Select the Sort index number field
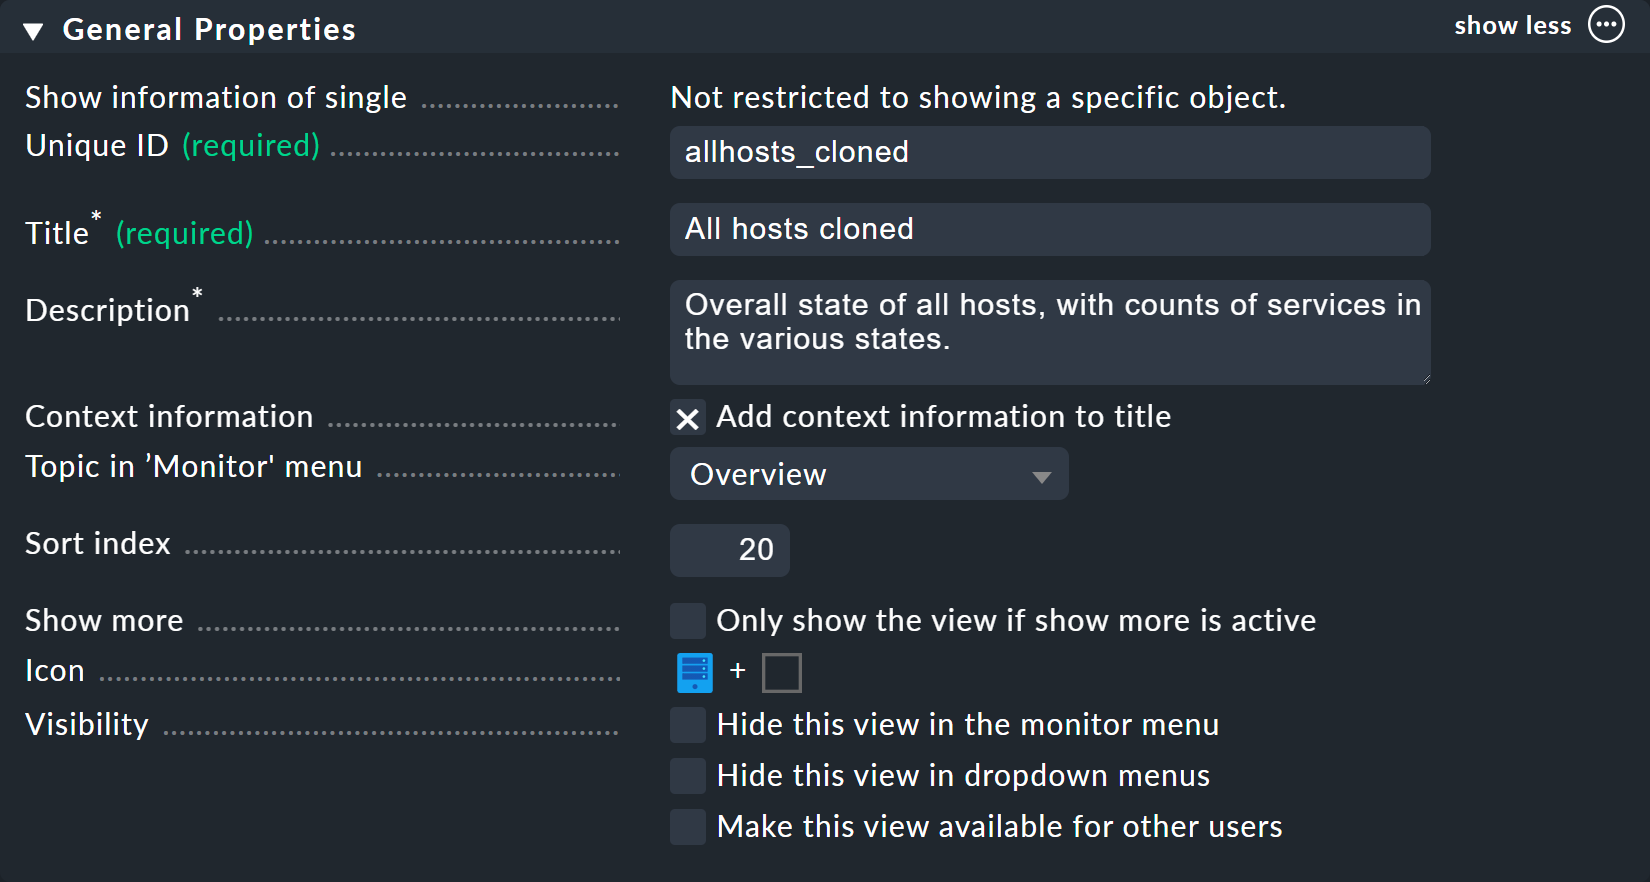1650x882 pixels. (730, 550)
